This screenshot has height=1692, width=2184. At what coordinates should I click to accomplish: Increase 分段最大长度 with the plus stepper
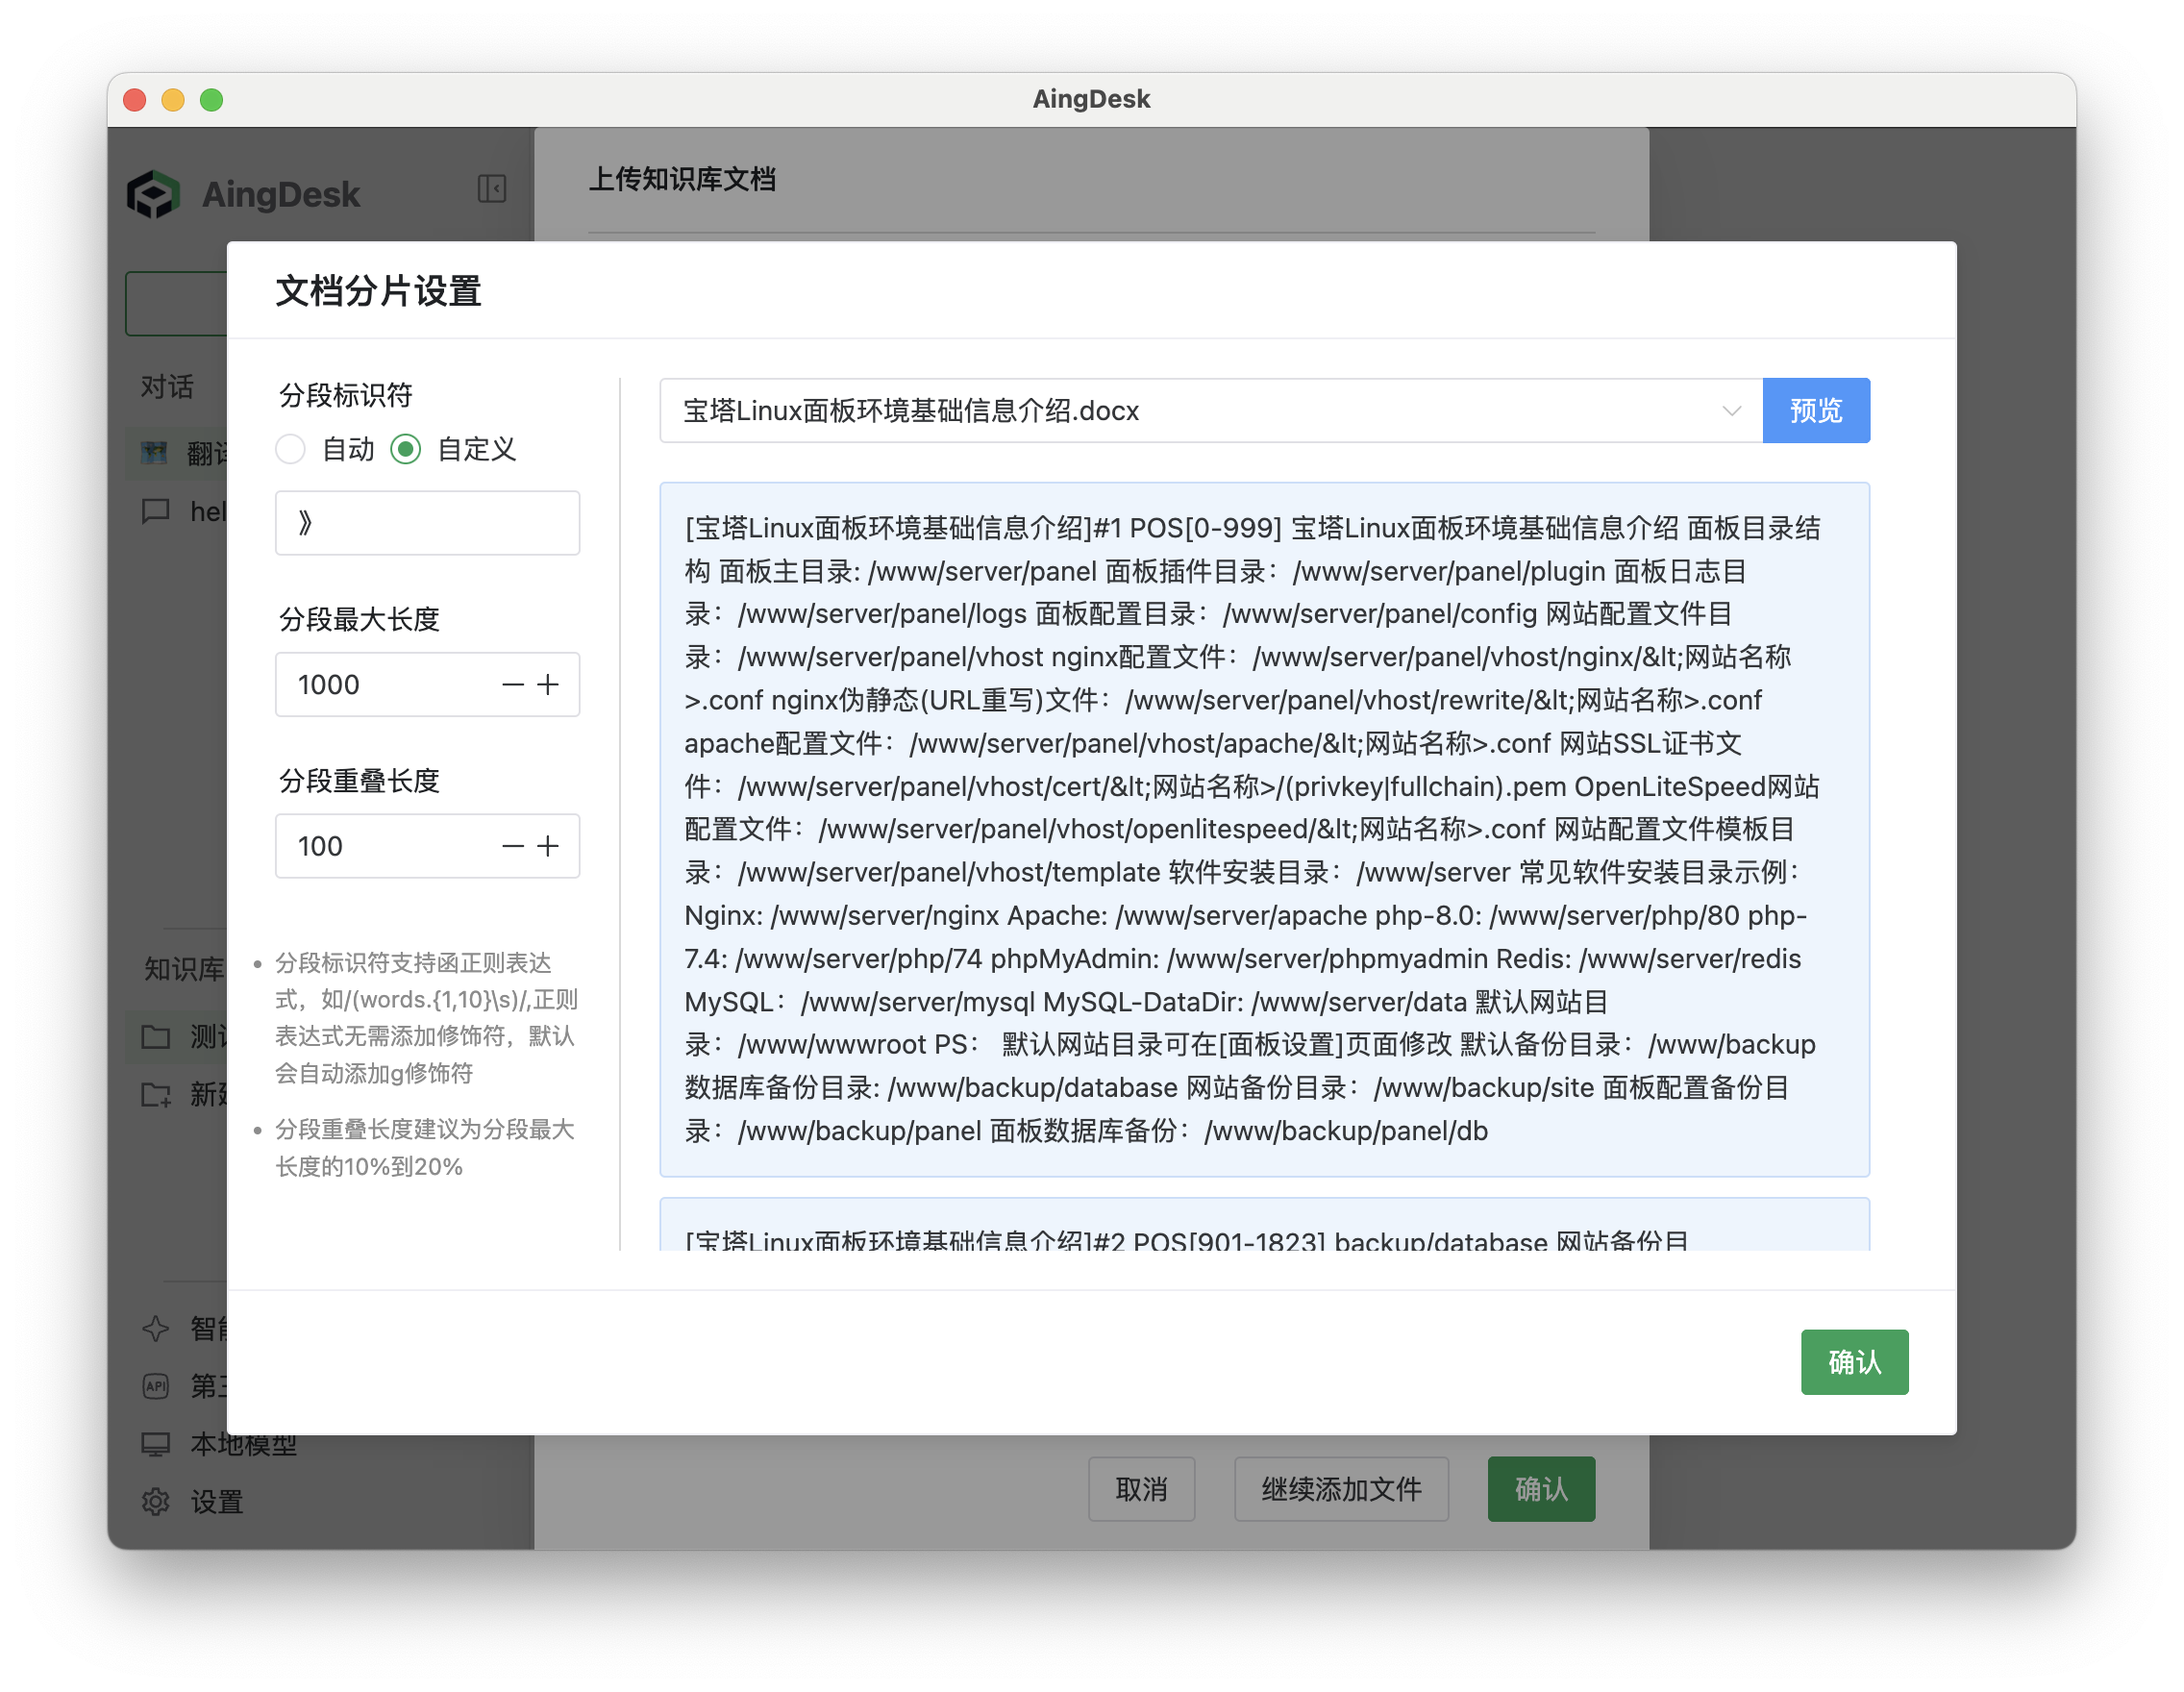(x=548, y=684)
